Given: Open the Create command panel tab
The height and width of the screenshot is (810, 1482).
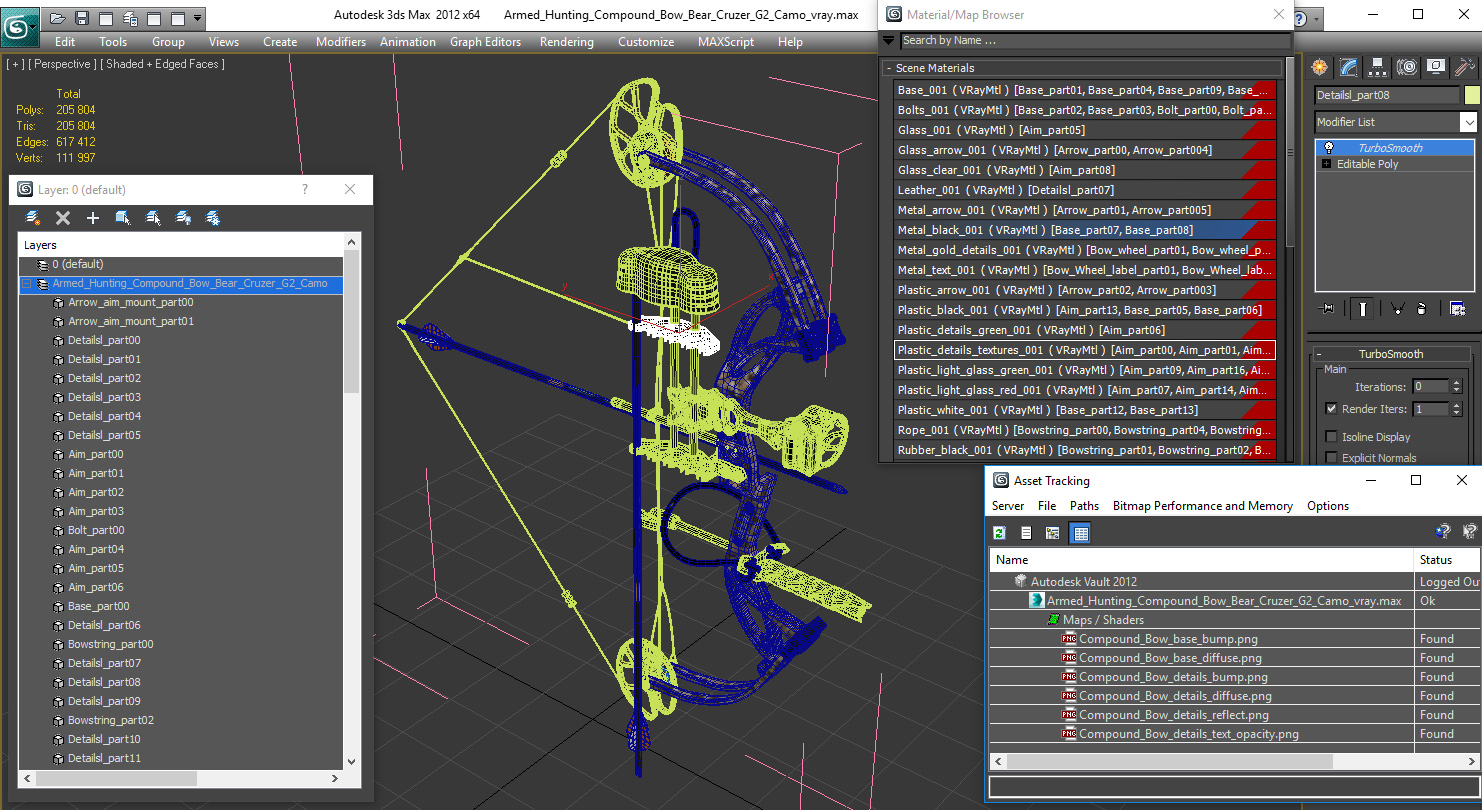Looking at the screenshot, I should (1320, 67).
